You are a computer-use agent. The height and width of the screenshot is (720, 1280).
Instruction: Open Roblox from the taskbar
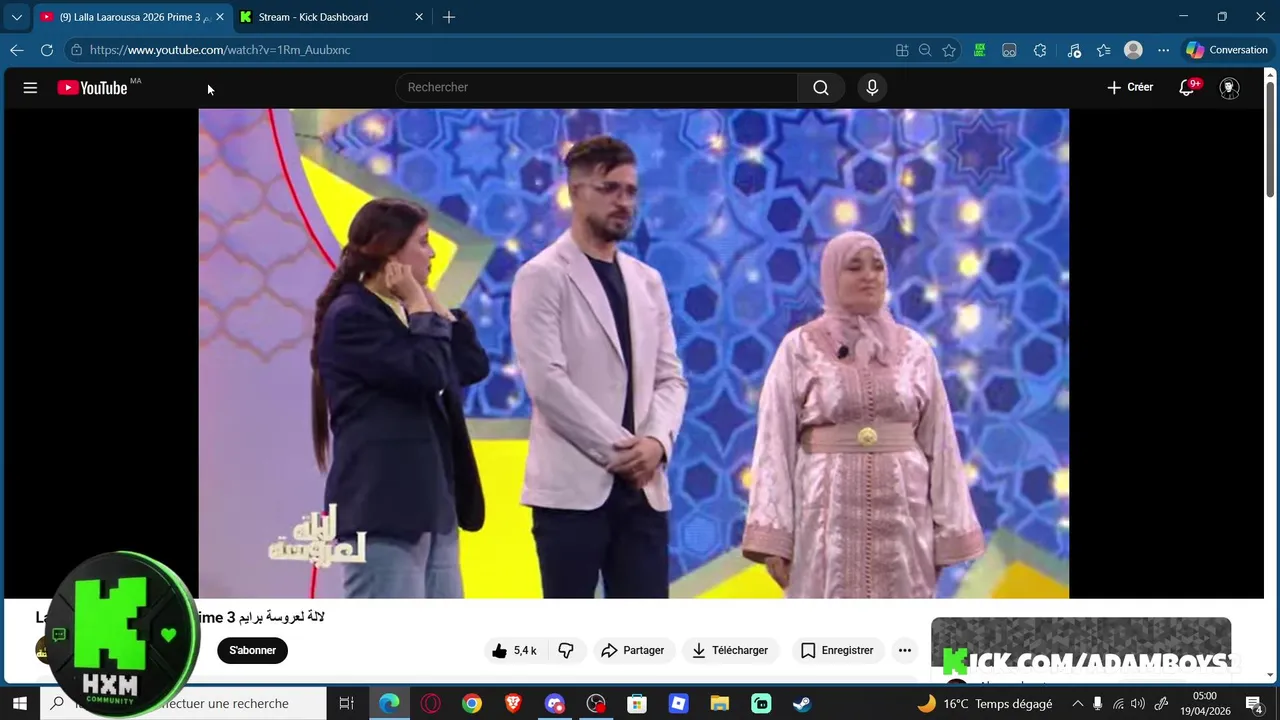pyautogui.click(x=679, y=703)
